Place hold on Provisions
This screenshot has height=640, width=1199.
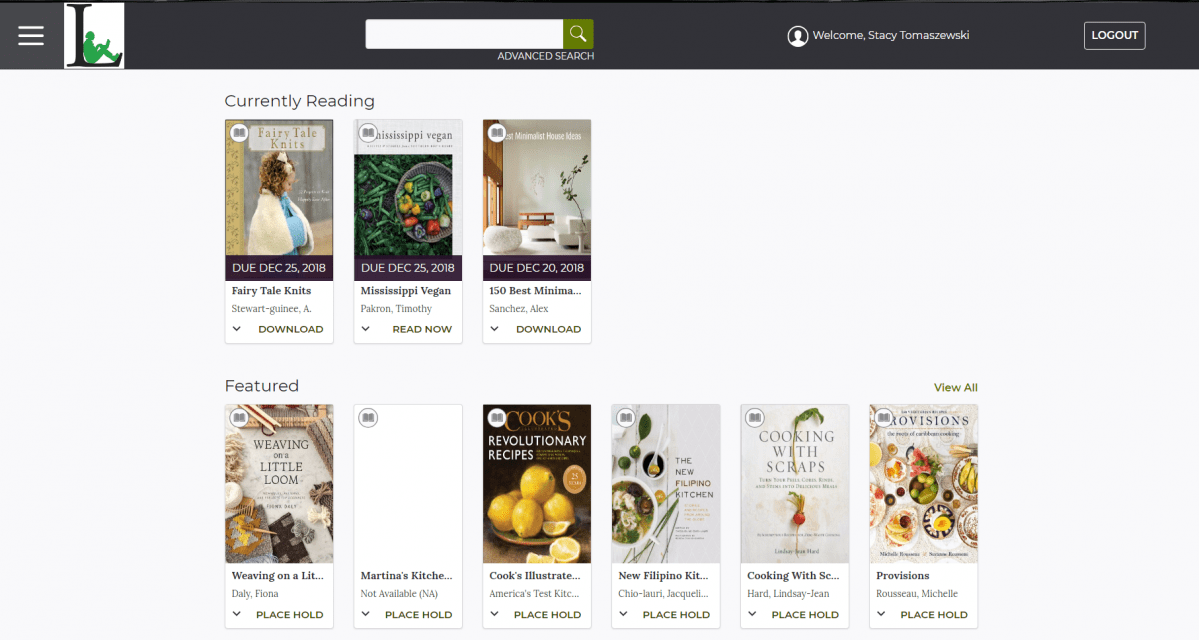(x=934, y=615)
